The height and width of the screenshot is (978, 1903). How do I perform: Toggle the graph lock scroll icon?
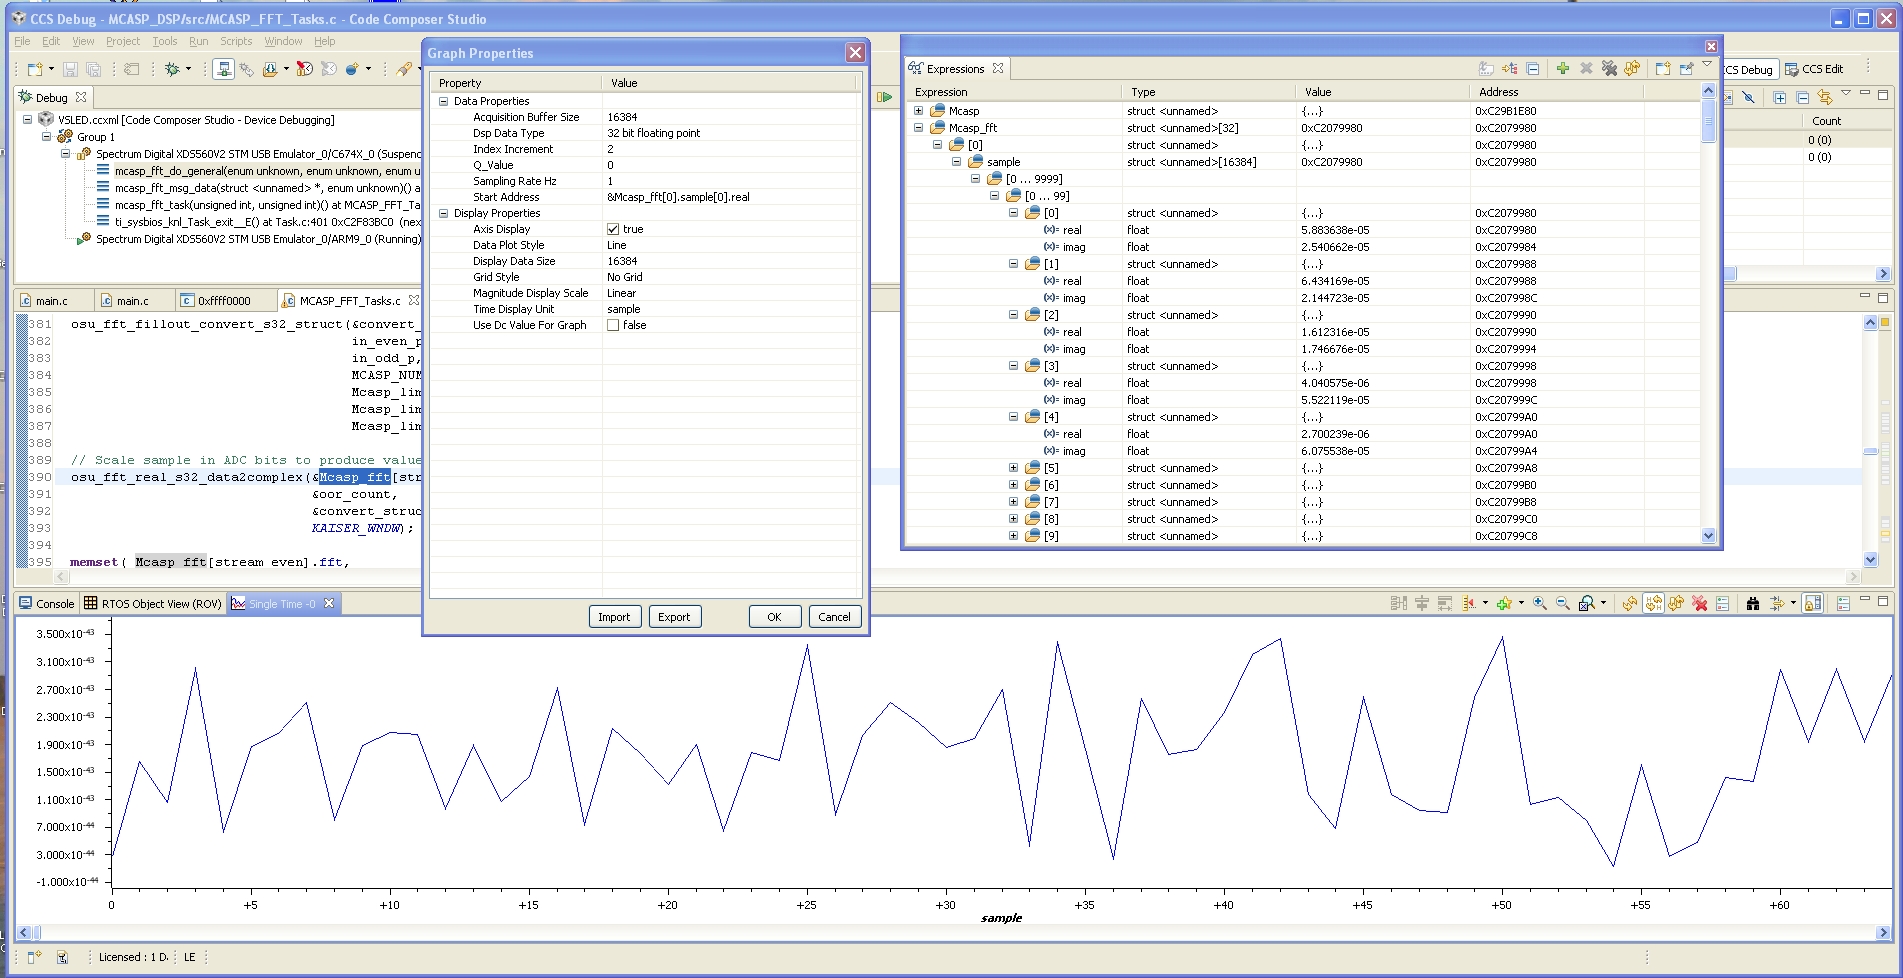[x=1813, y=603]
